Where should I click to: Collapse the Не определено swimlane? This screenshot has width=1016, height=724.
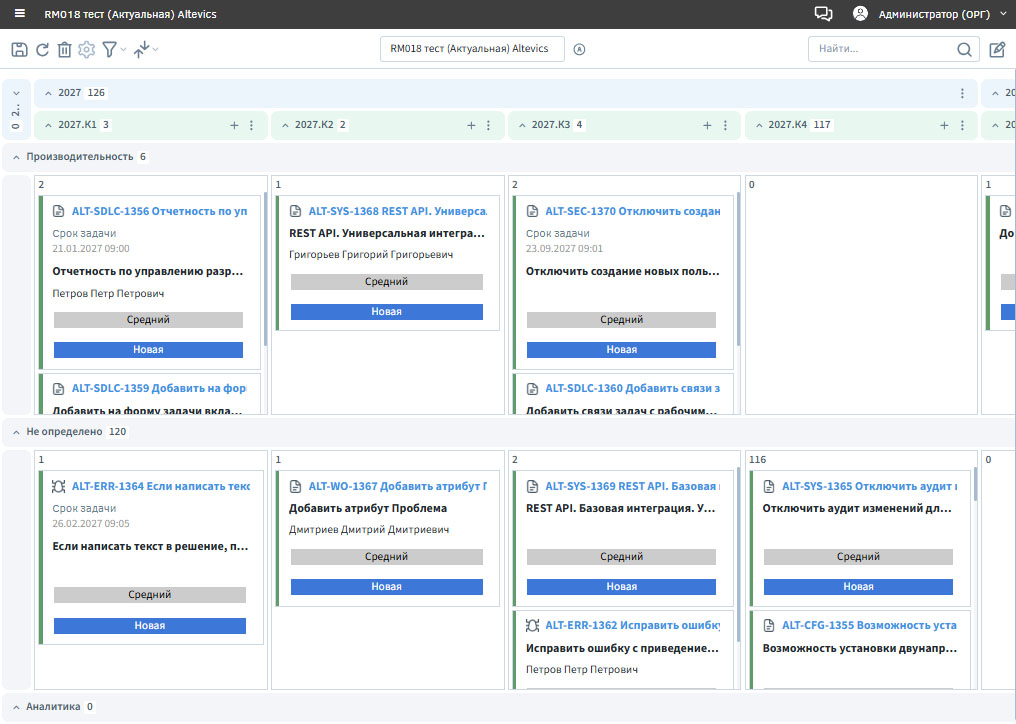tap(16, 432)
